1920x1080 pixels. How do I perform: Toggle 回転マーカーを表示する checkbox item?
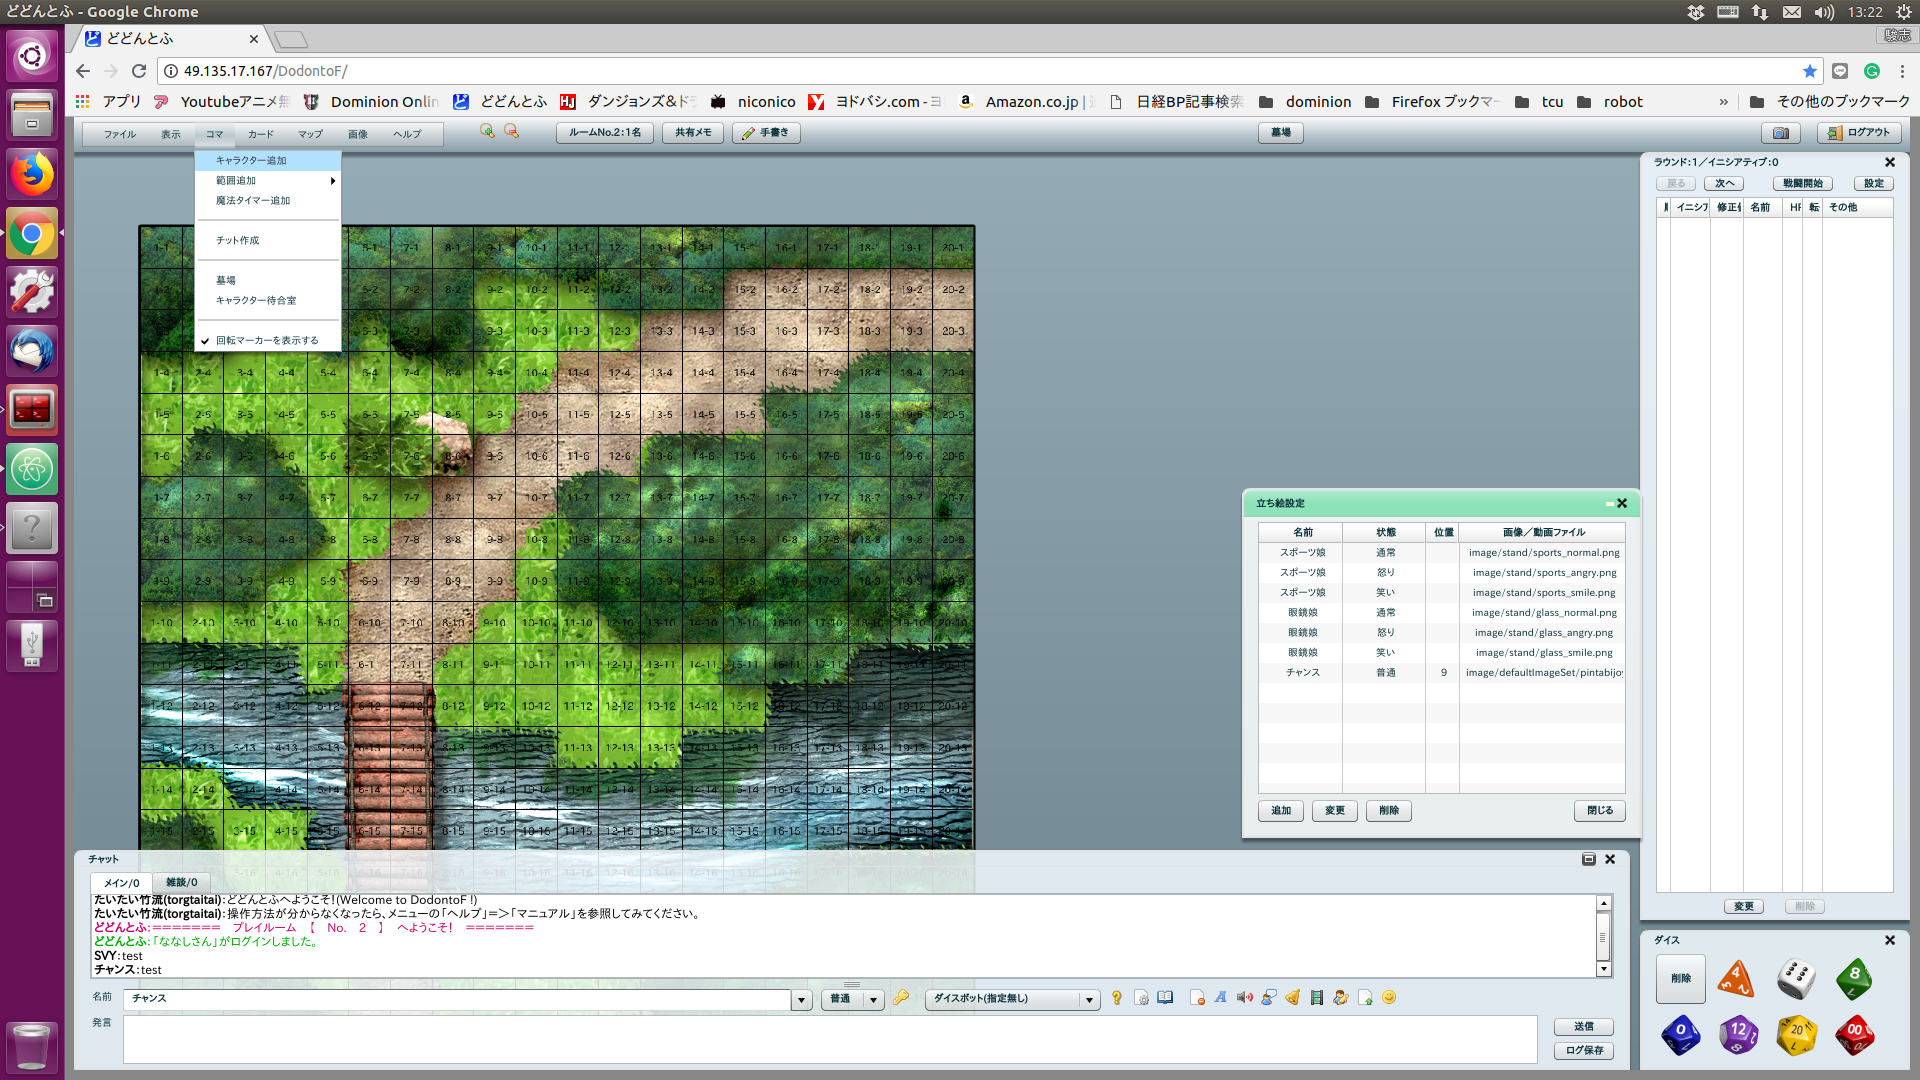(x=266, y=341)
